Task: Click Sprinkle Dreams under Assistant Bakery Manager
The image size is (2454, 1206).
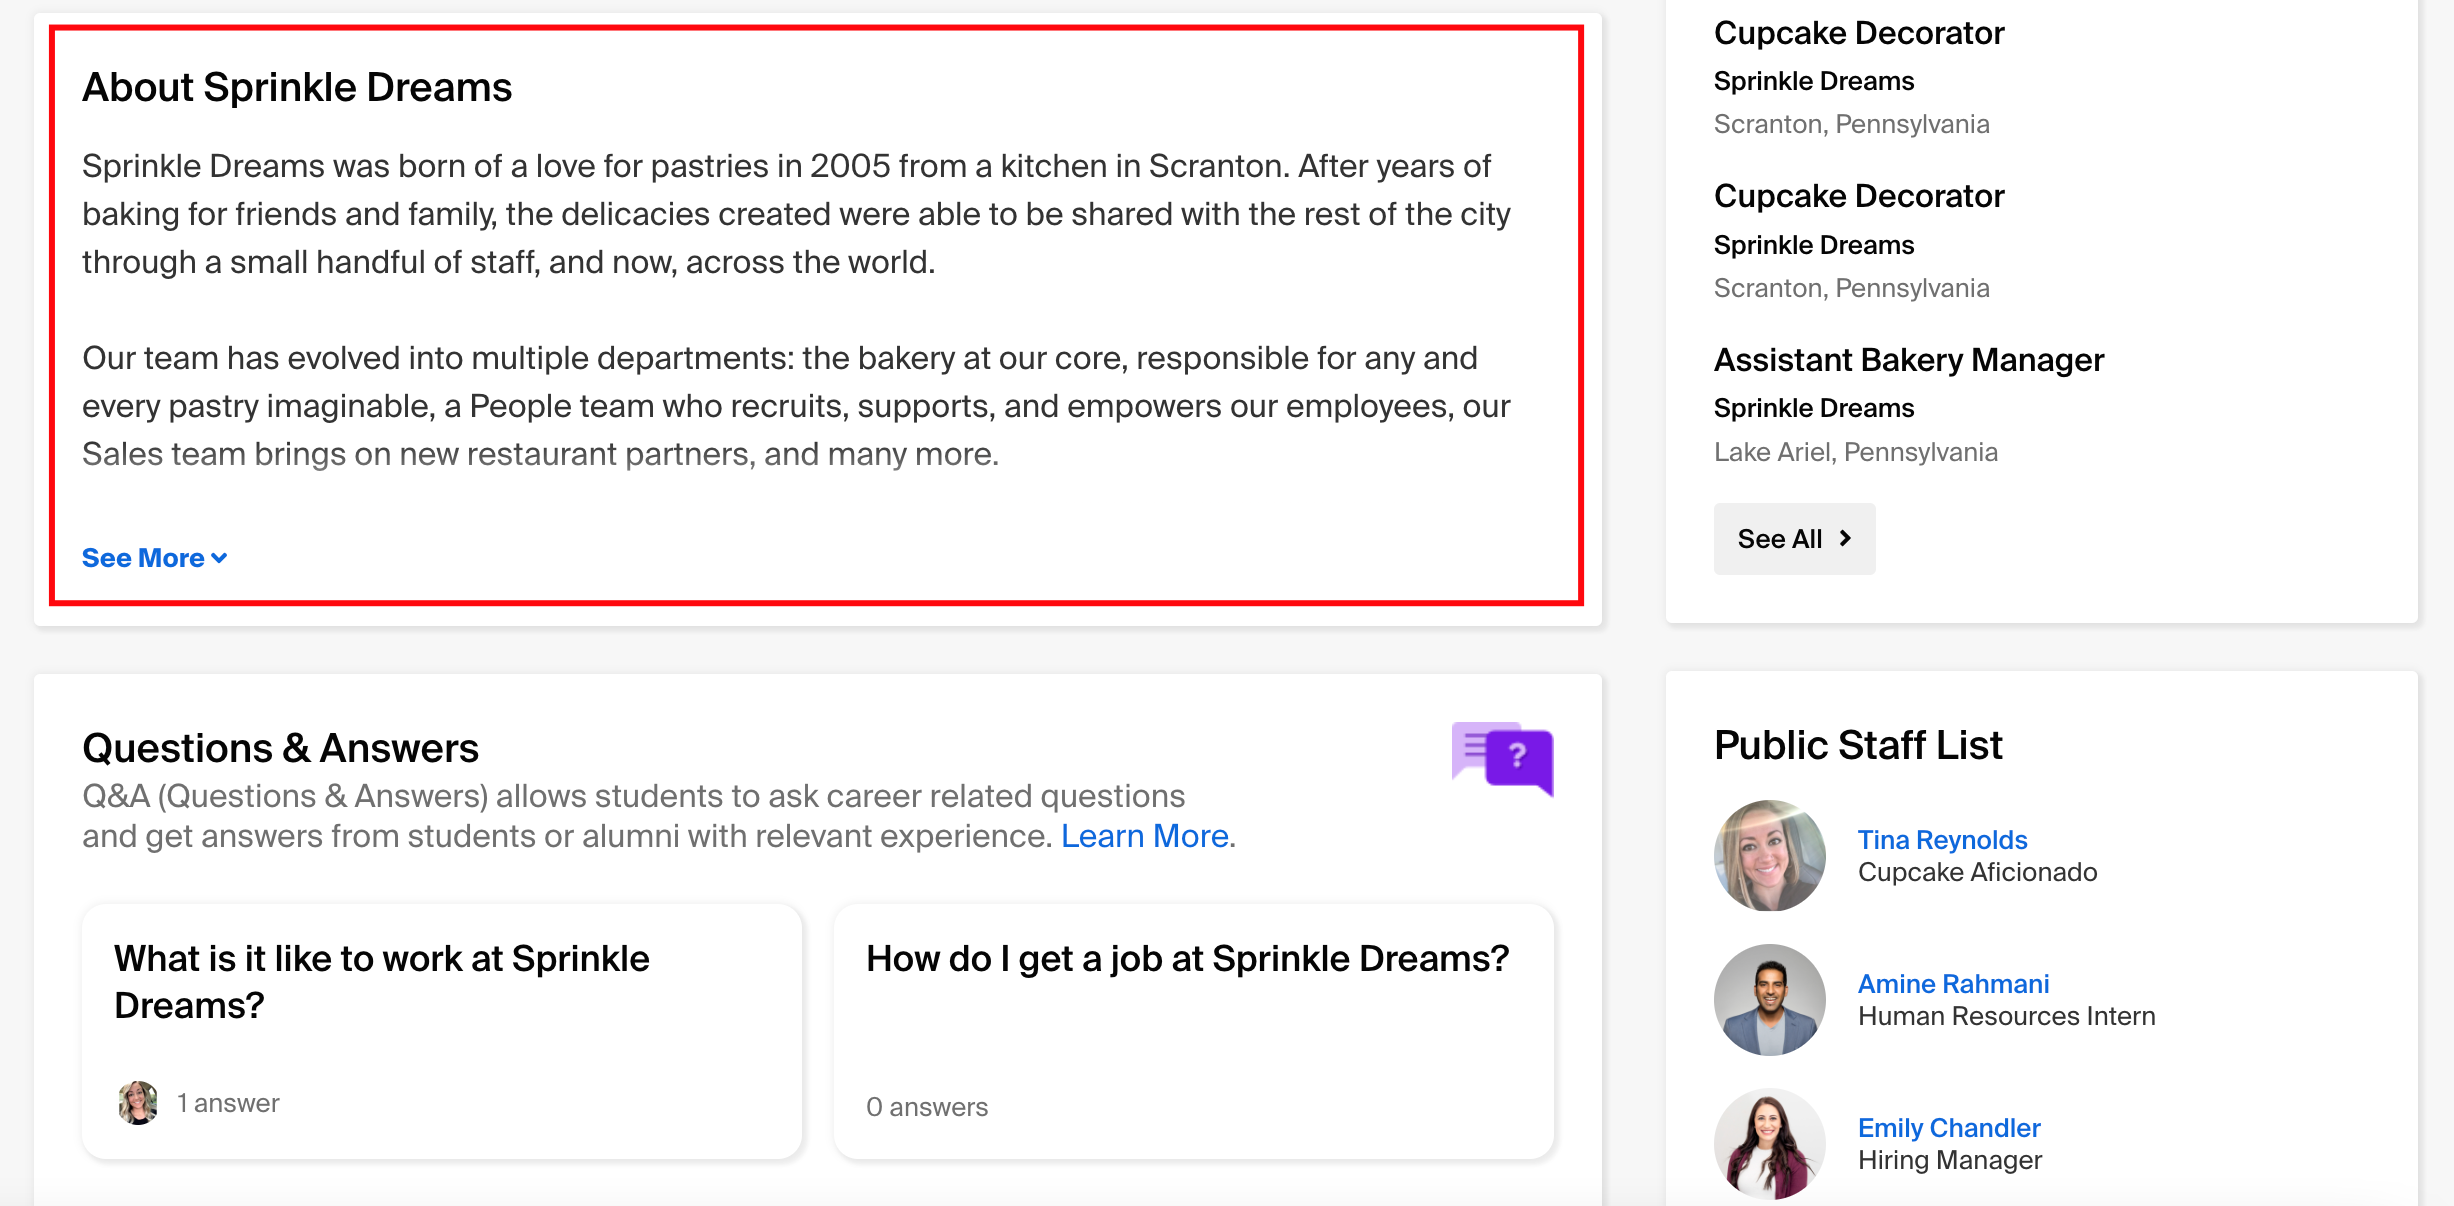Action: [x=1813, y=408]
